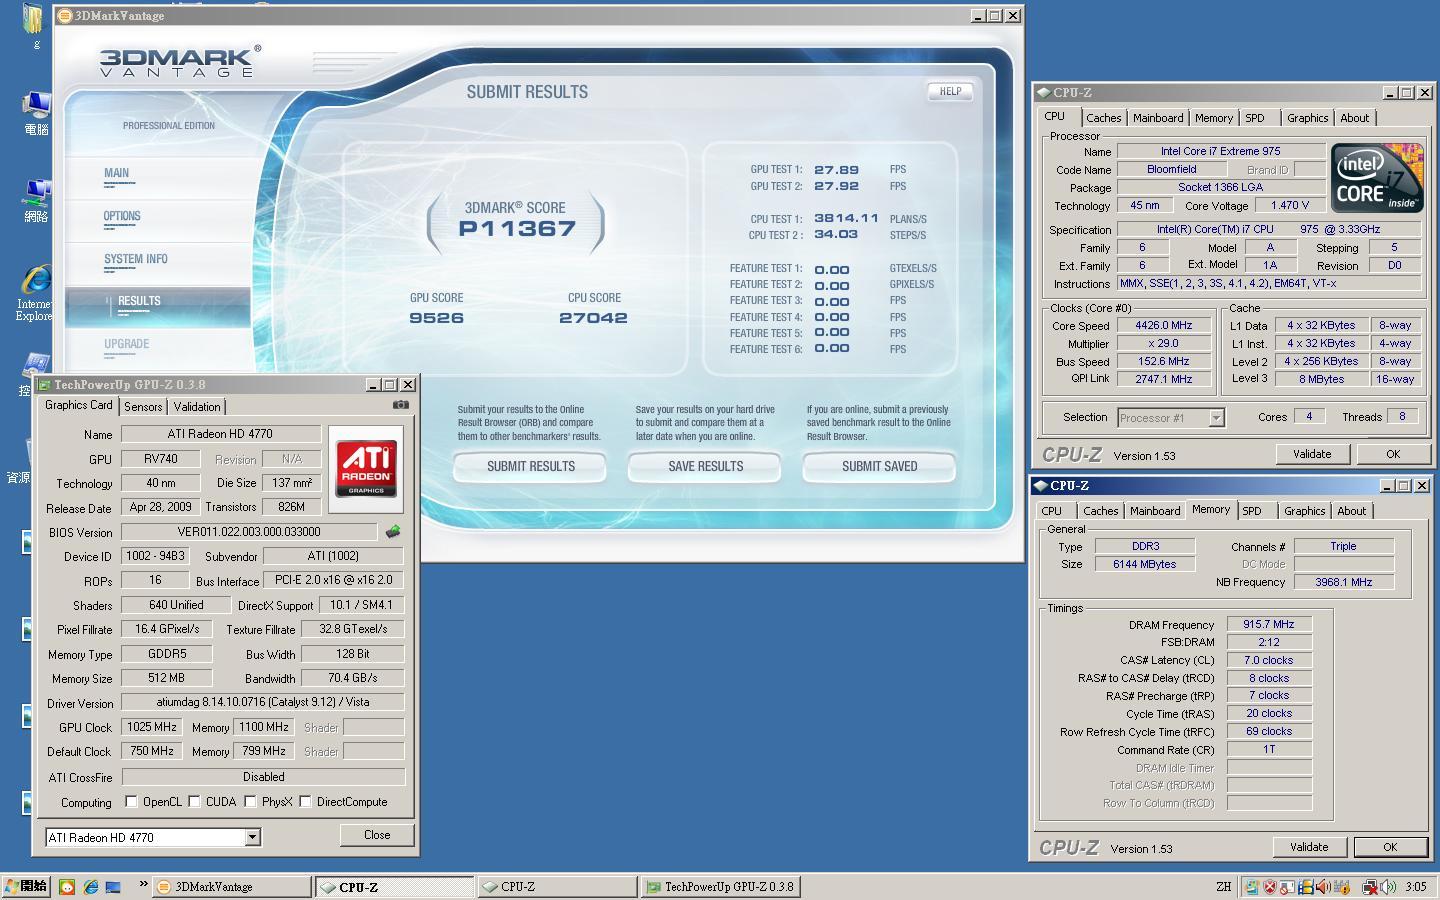Open the About tab in the top CPU-Z window
The height and width of the screenshot is (900, 1440).
pyautogui.click(x=1354, y=118)
